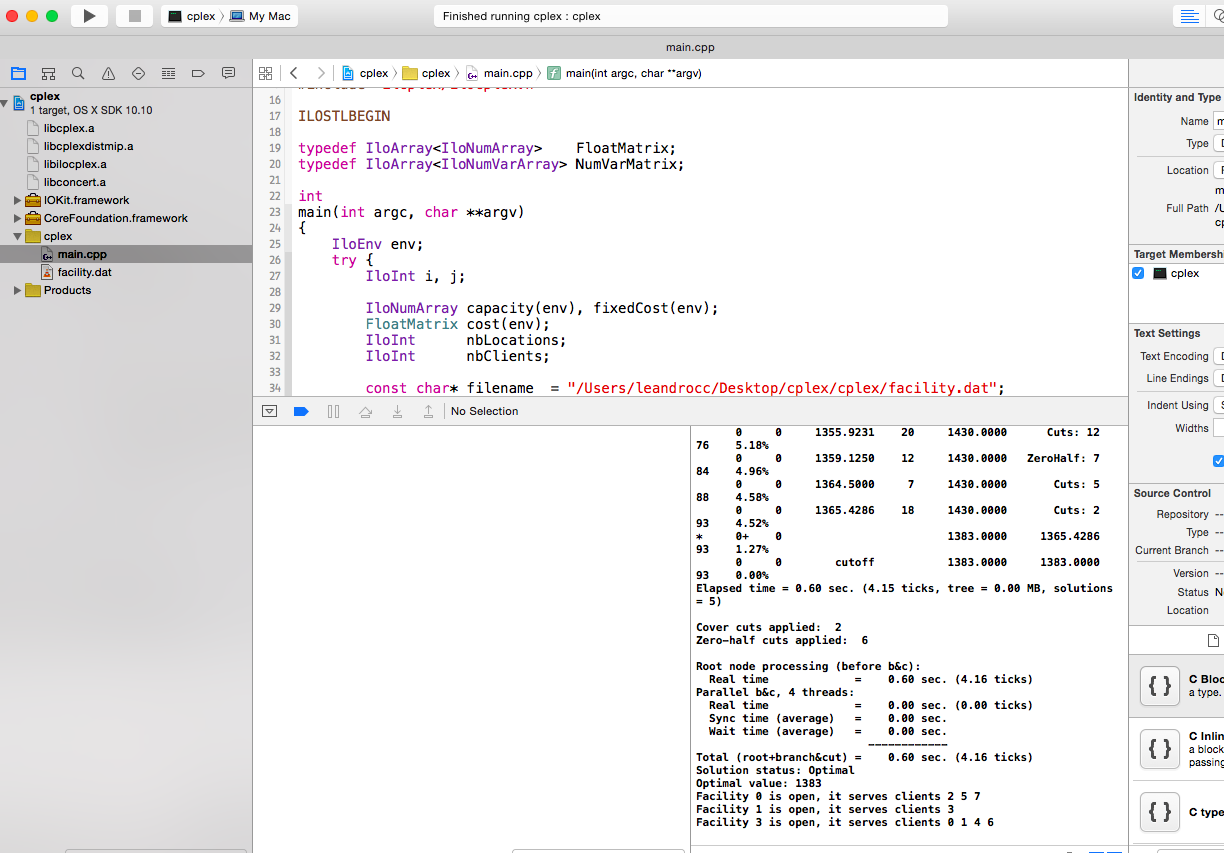Go forward in editor history
1224x853 pixels.
[320, 73]
